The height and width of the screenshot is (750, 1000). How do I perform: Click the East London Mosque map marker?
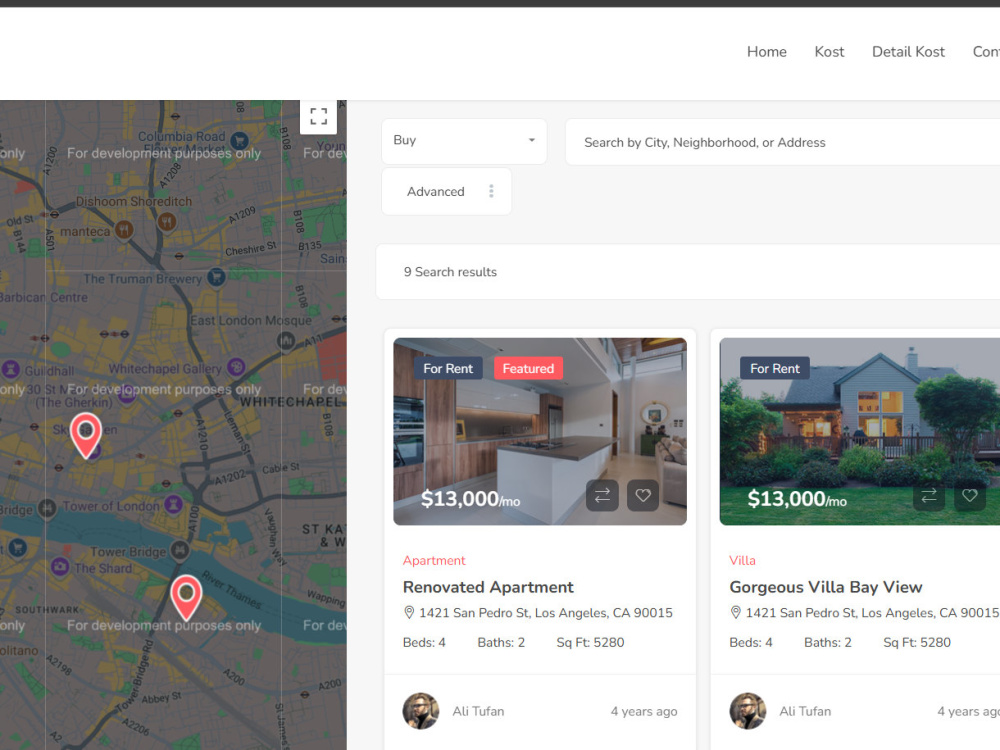point(286,341)
